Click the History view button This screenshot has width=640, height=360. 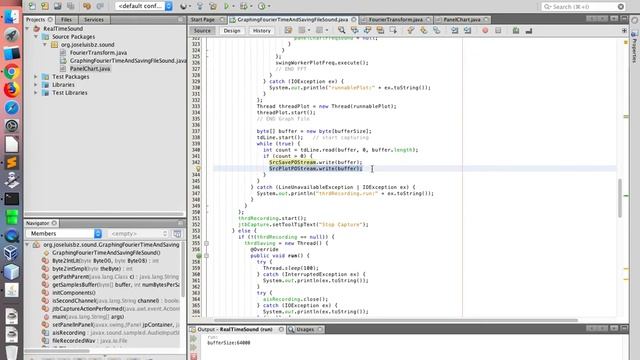click(262, 31)
